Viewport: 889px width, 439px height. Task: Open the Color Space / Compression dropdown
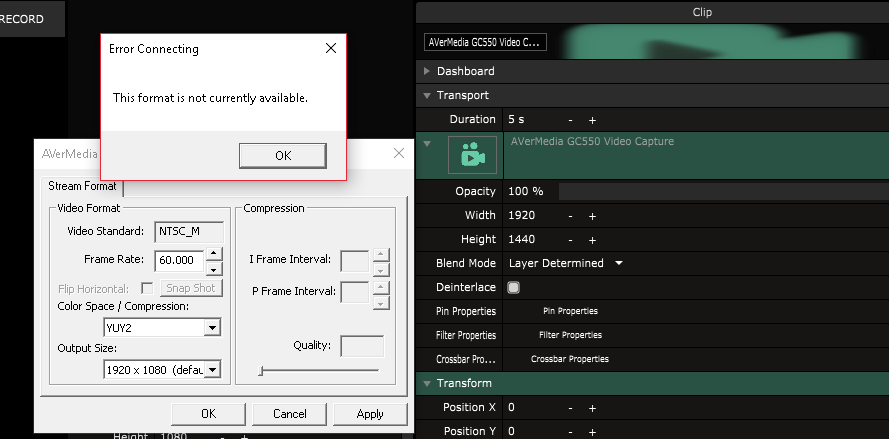pos(211,327)
